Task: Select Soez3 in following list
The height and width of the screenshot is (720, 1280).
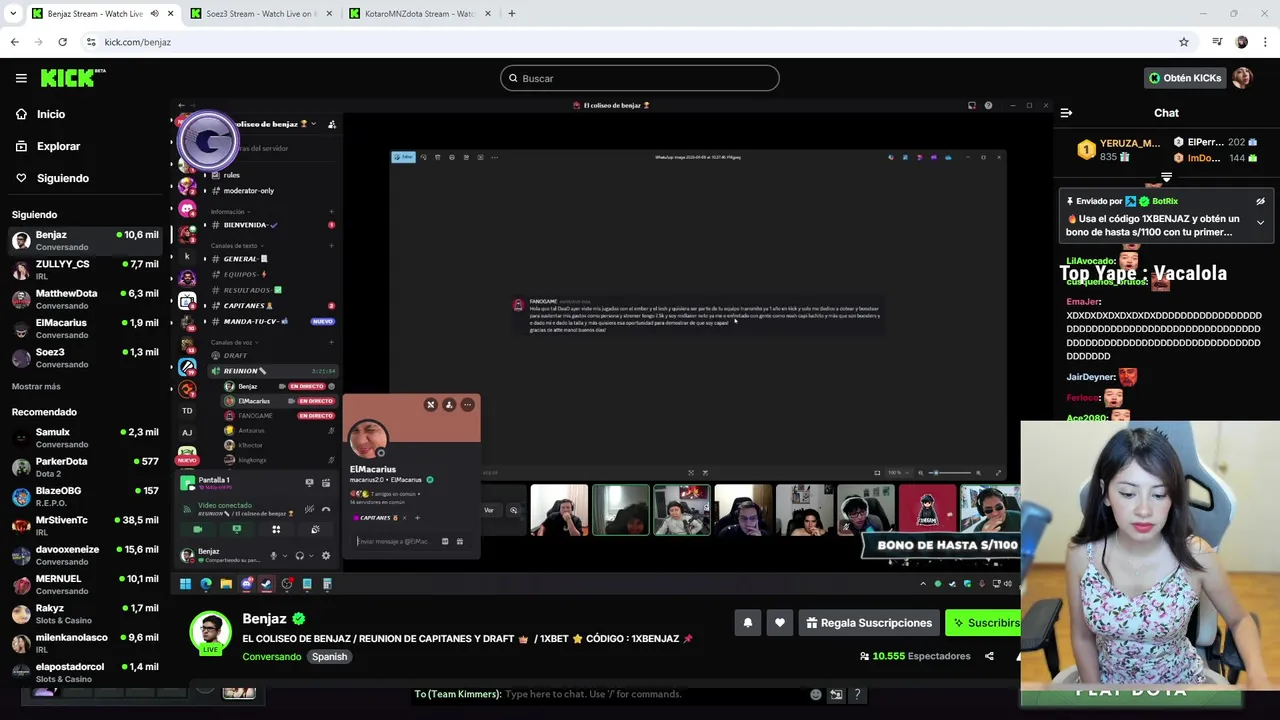Action: coord(84,358)
